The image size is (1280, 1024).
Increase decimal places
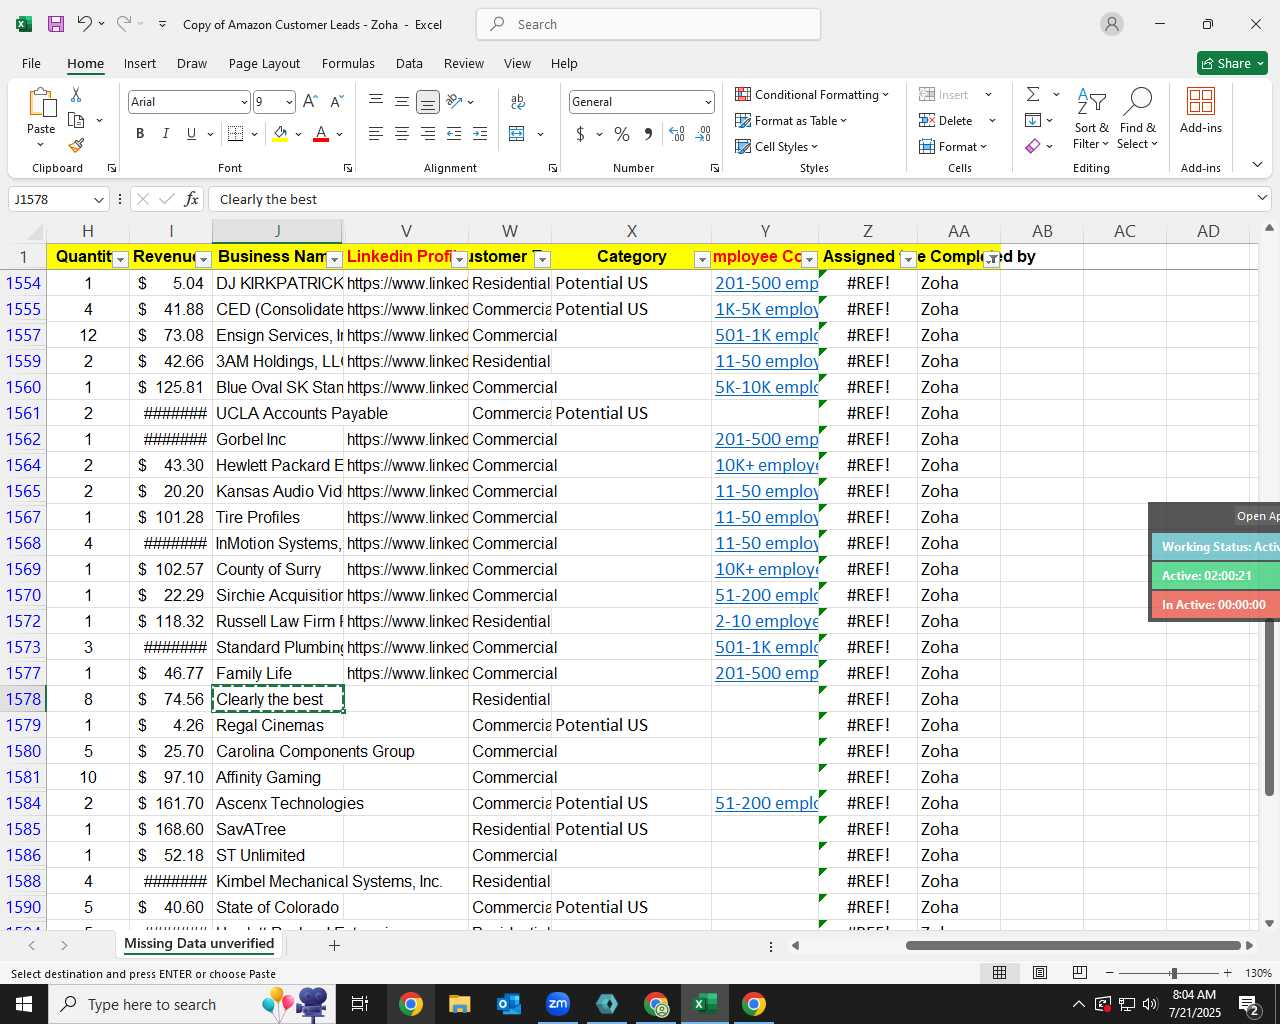[x=677, y=134]
